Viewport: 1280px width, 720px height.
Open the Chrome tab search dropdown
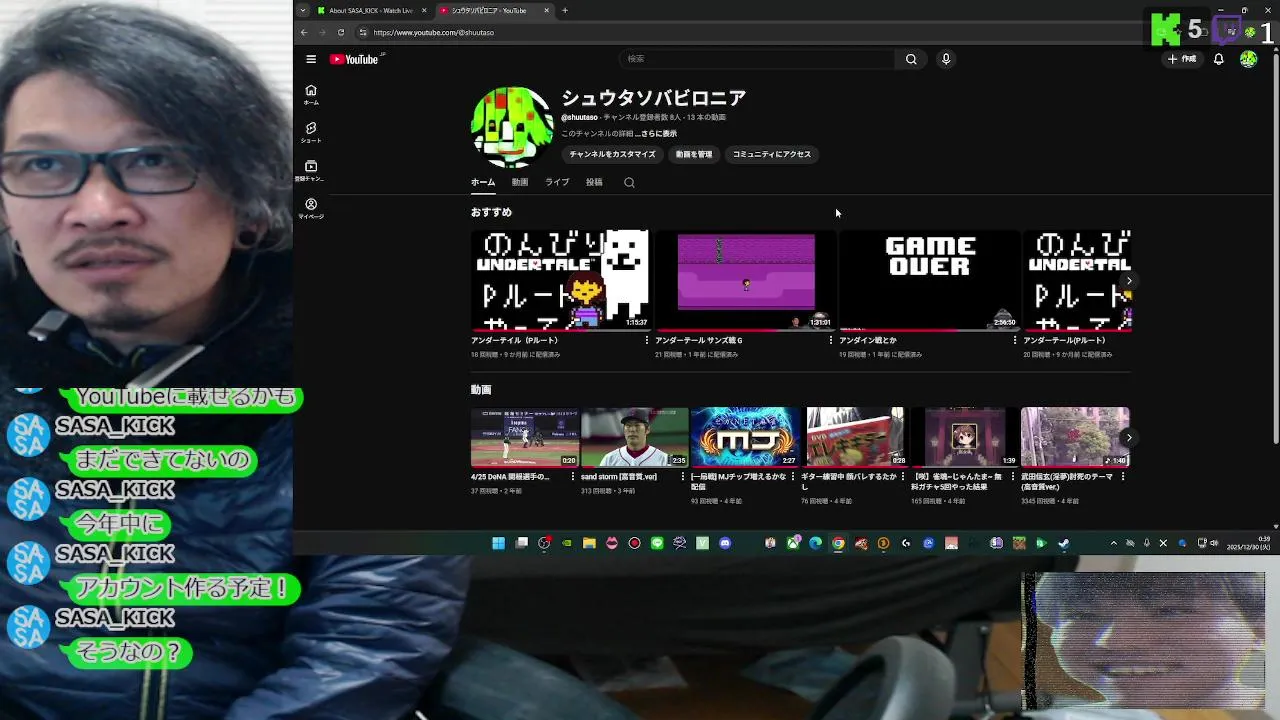coord(303,10)
